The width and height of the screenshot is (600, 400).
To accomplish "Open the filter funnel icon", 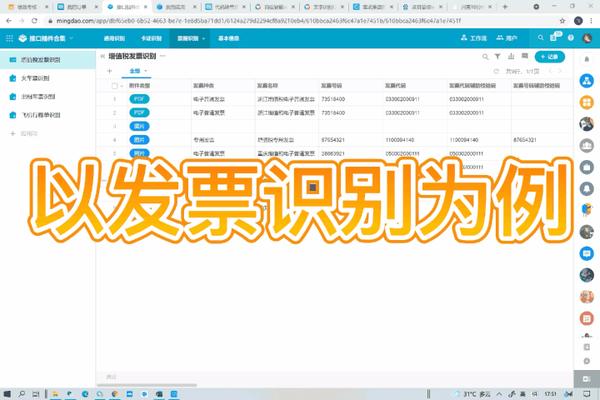I will pos(497,57).
